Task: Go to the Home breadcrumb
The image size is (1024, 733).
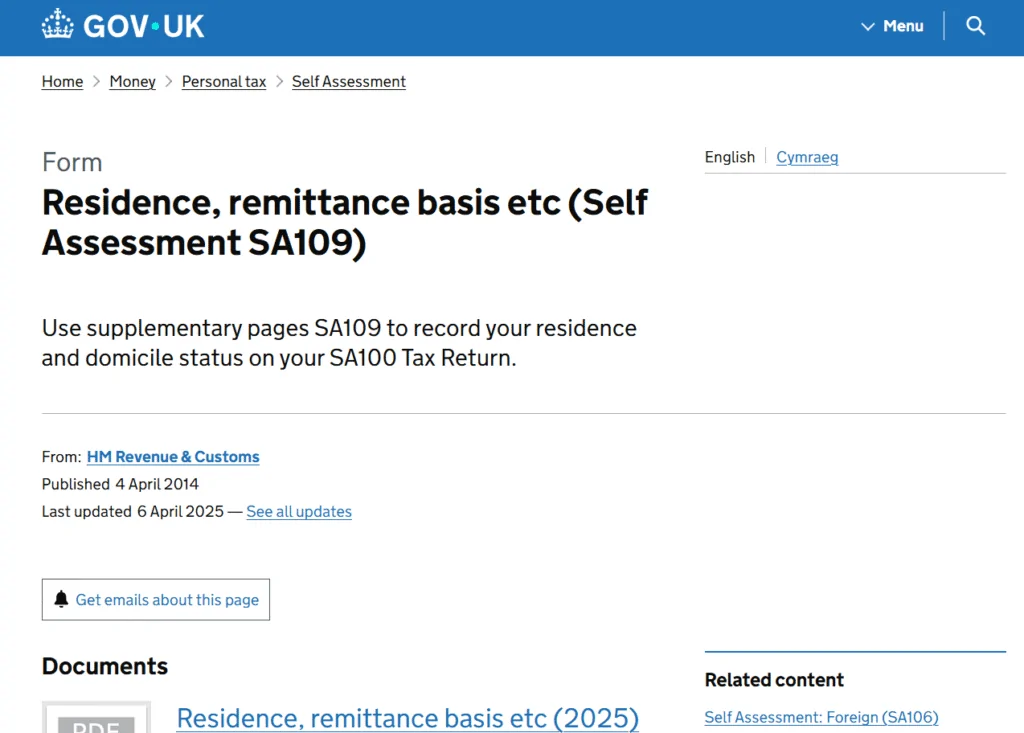Action: pyautogui.click(x=62, y=82)
